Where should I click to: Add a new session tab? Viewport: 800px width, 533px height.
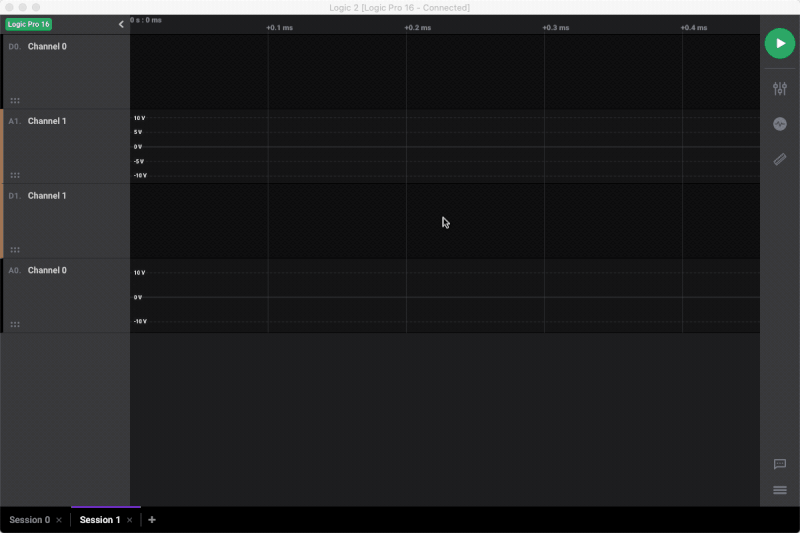[152, 520]
